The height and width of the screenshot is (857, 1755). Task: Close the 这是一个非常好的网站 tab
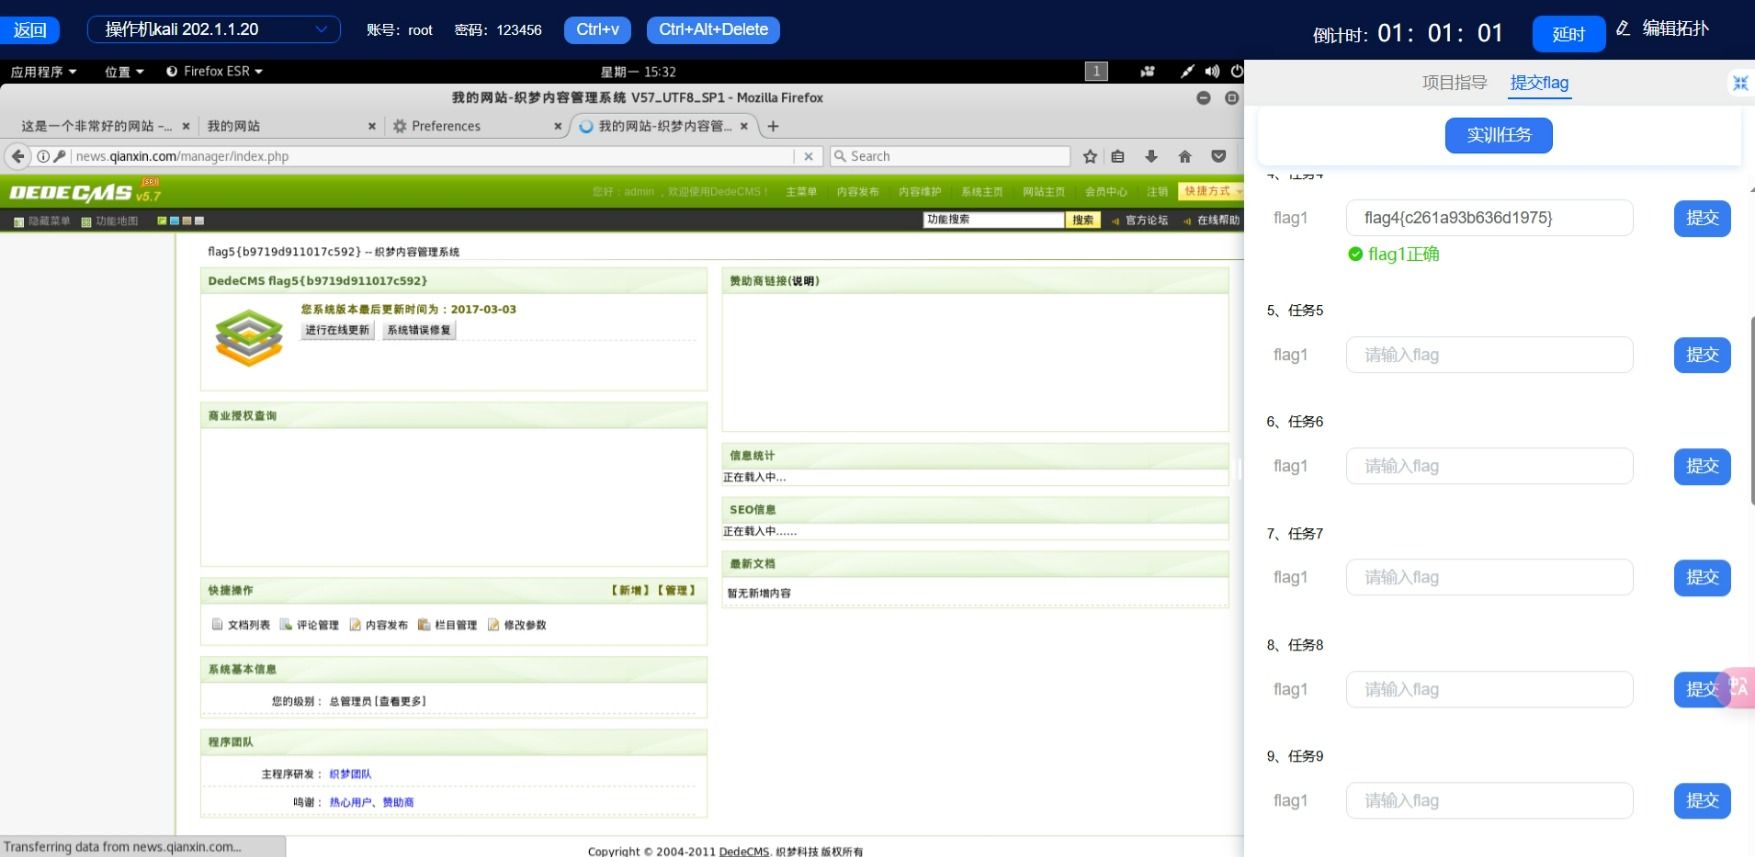(x=186, y=126)
